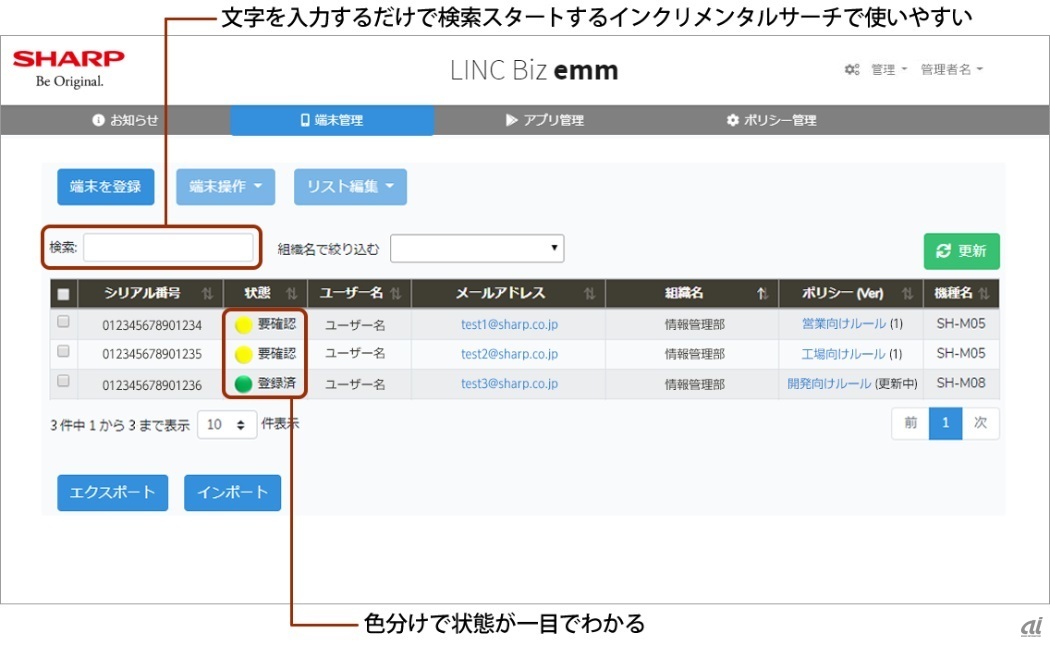Open the test3@sharp.co.jp email link
The image size is (1050, 645).
(x=509, y=383)
